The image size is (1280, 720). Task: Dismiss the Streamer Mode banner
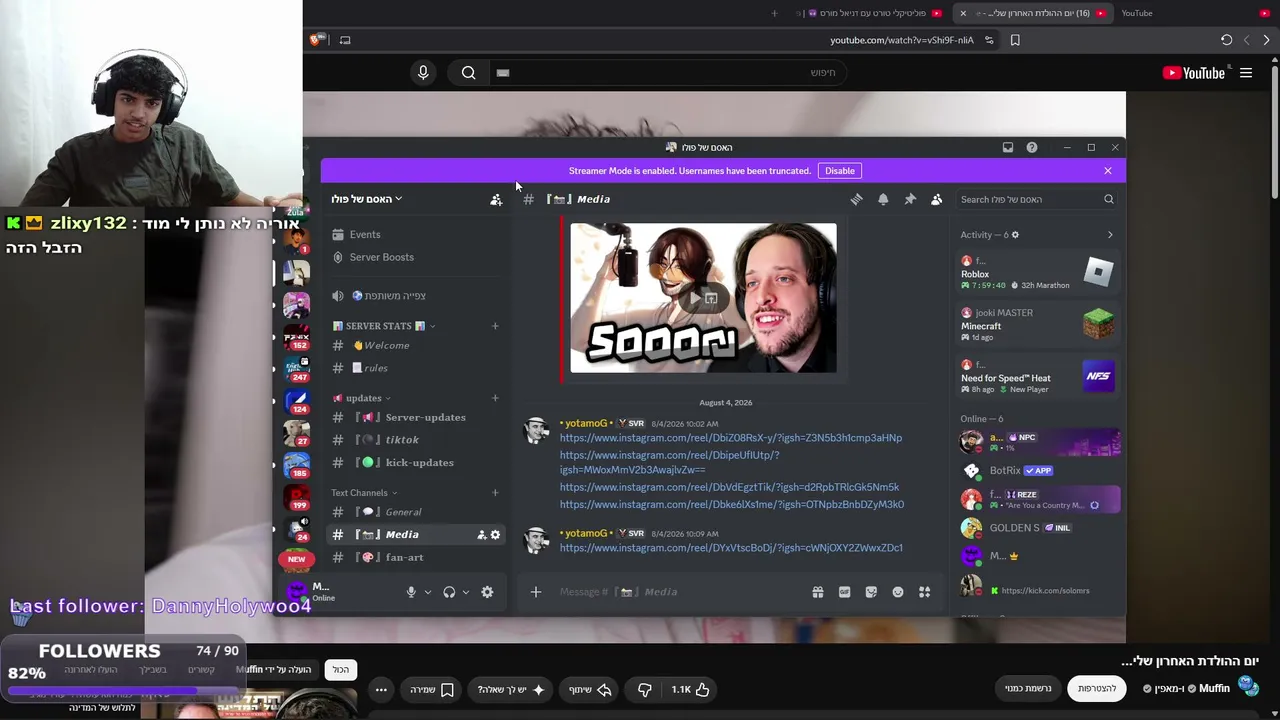[x=1108, y=171]
